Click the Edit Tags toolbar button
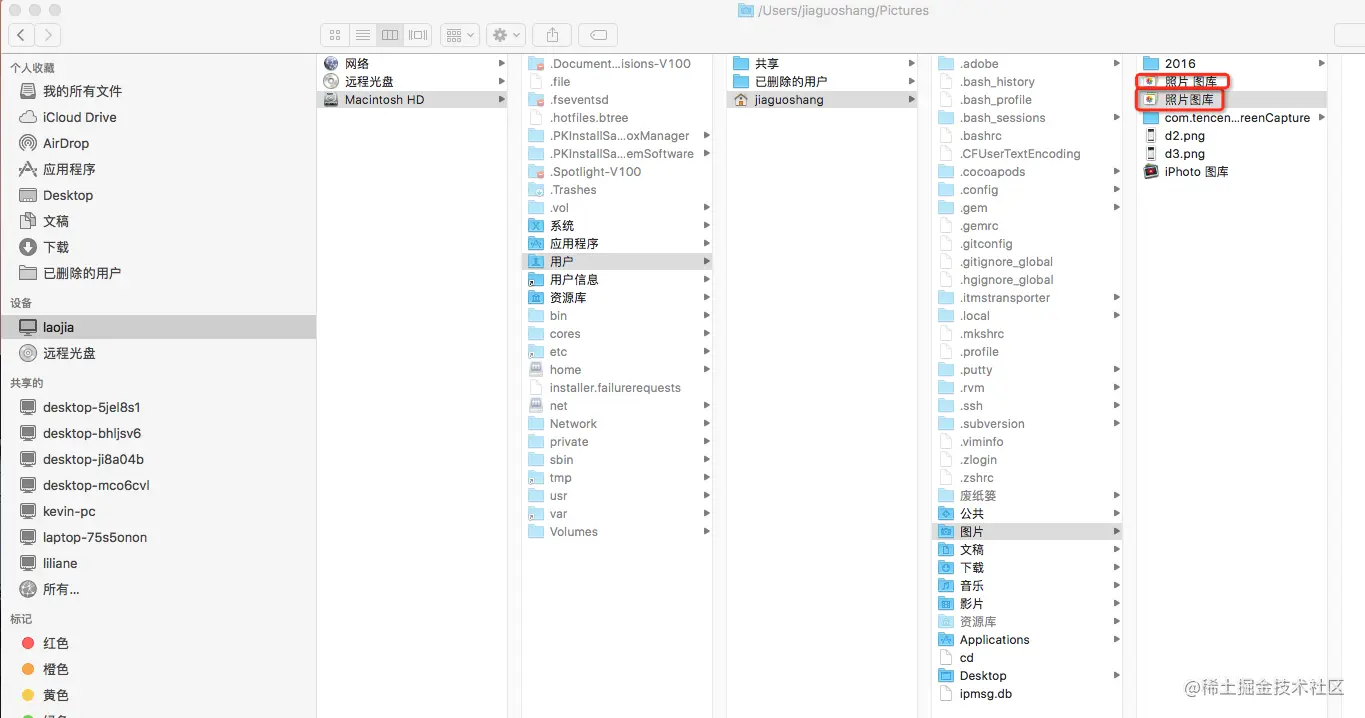Viewport: 1365px width, 718px height. pyautogui.click(x=597, y=35)
